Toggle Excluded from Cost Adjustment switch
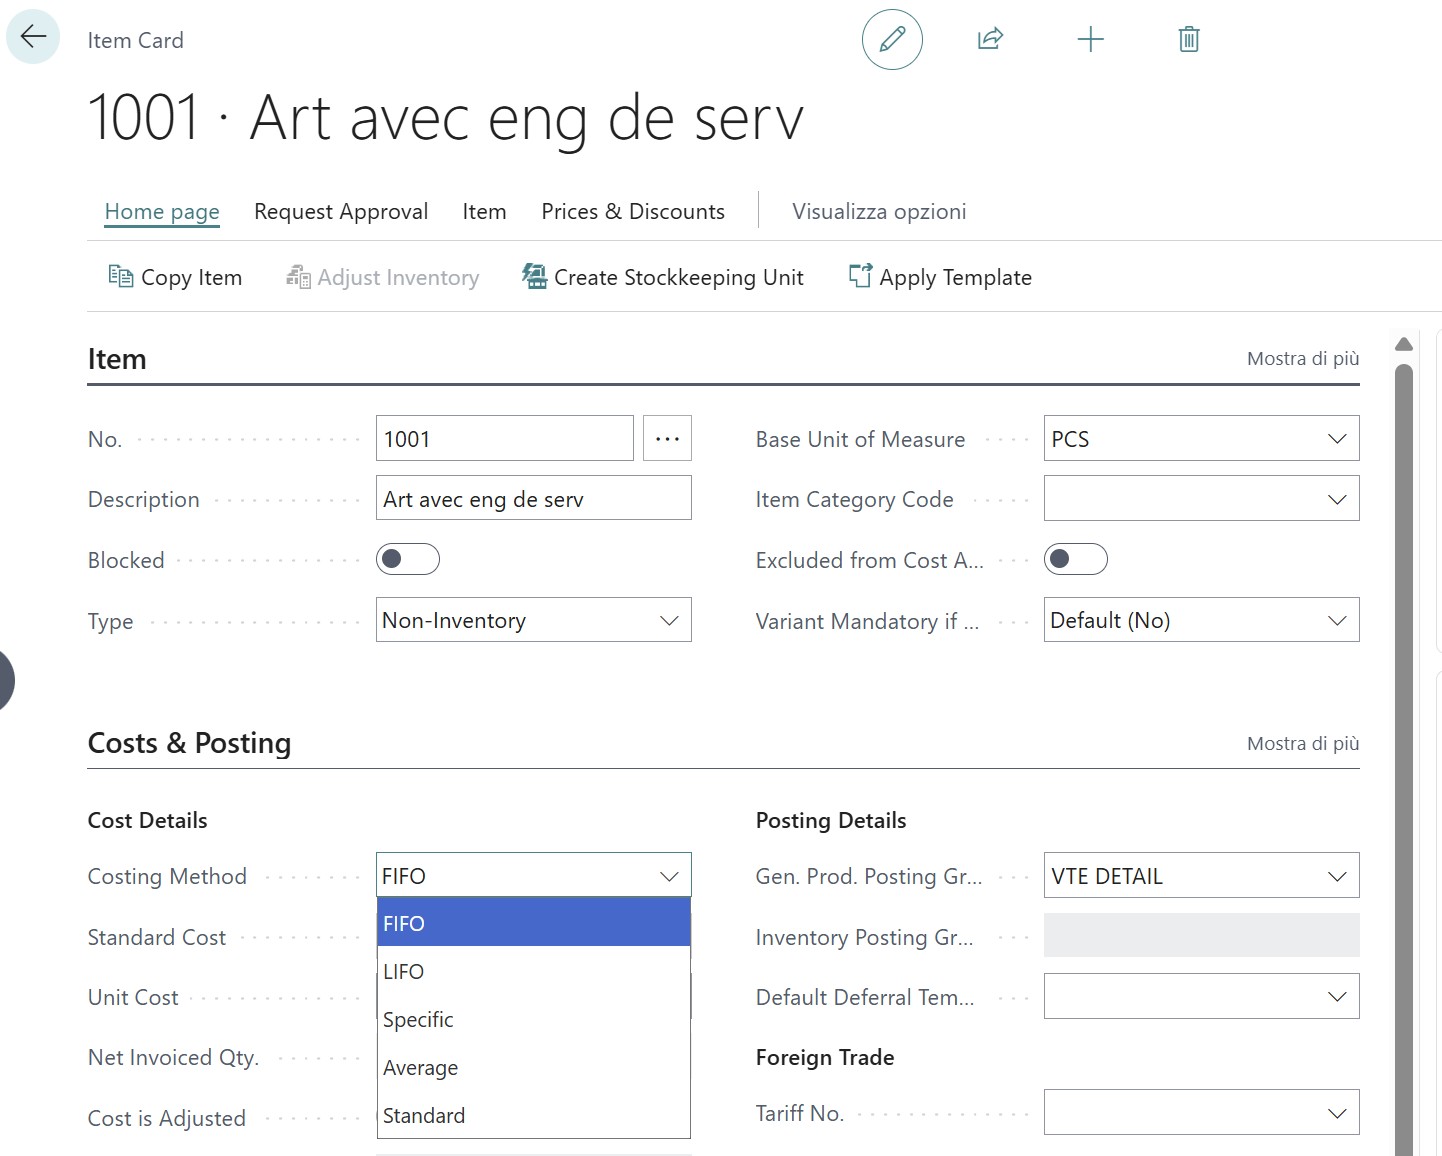 [1075, 559]
